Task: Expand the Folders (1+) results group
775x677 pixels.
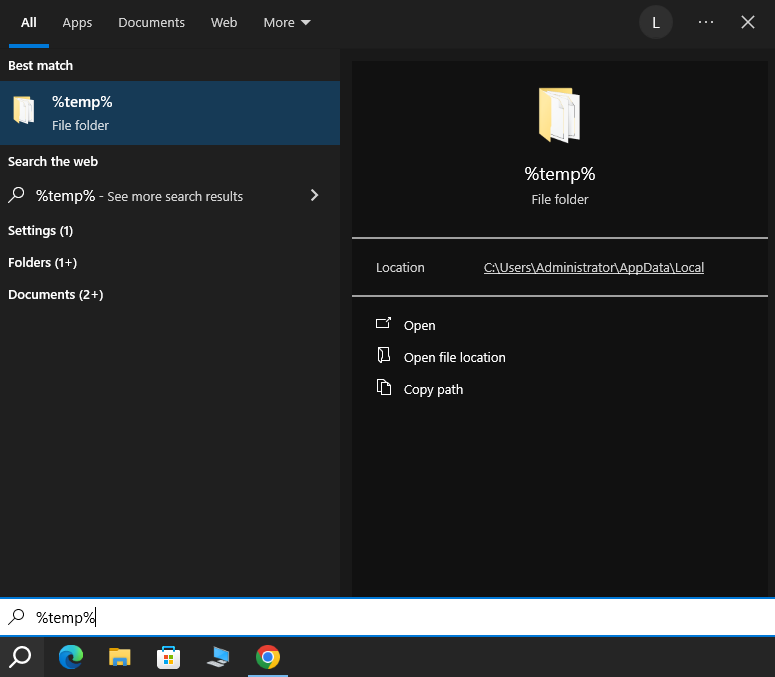Action: coord(43,262)
